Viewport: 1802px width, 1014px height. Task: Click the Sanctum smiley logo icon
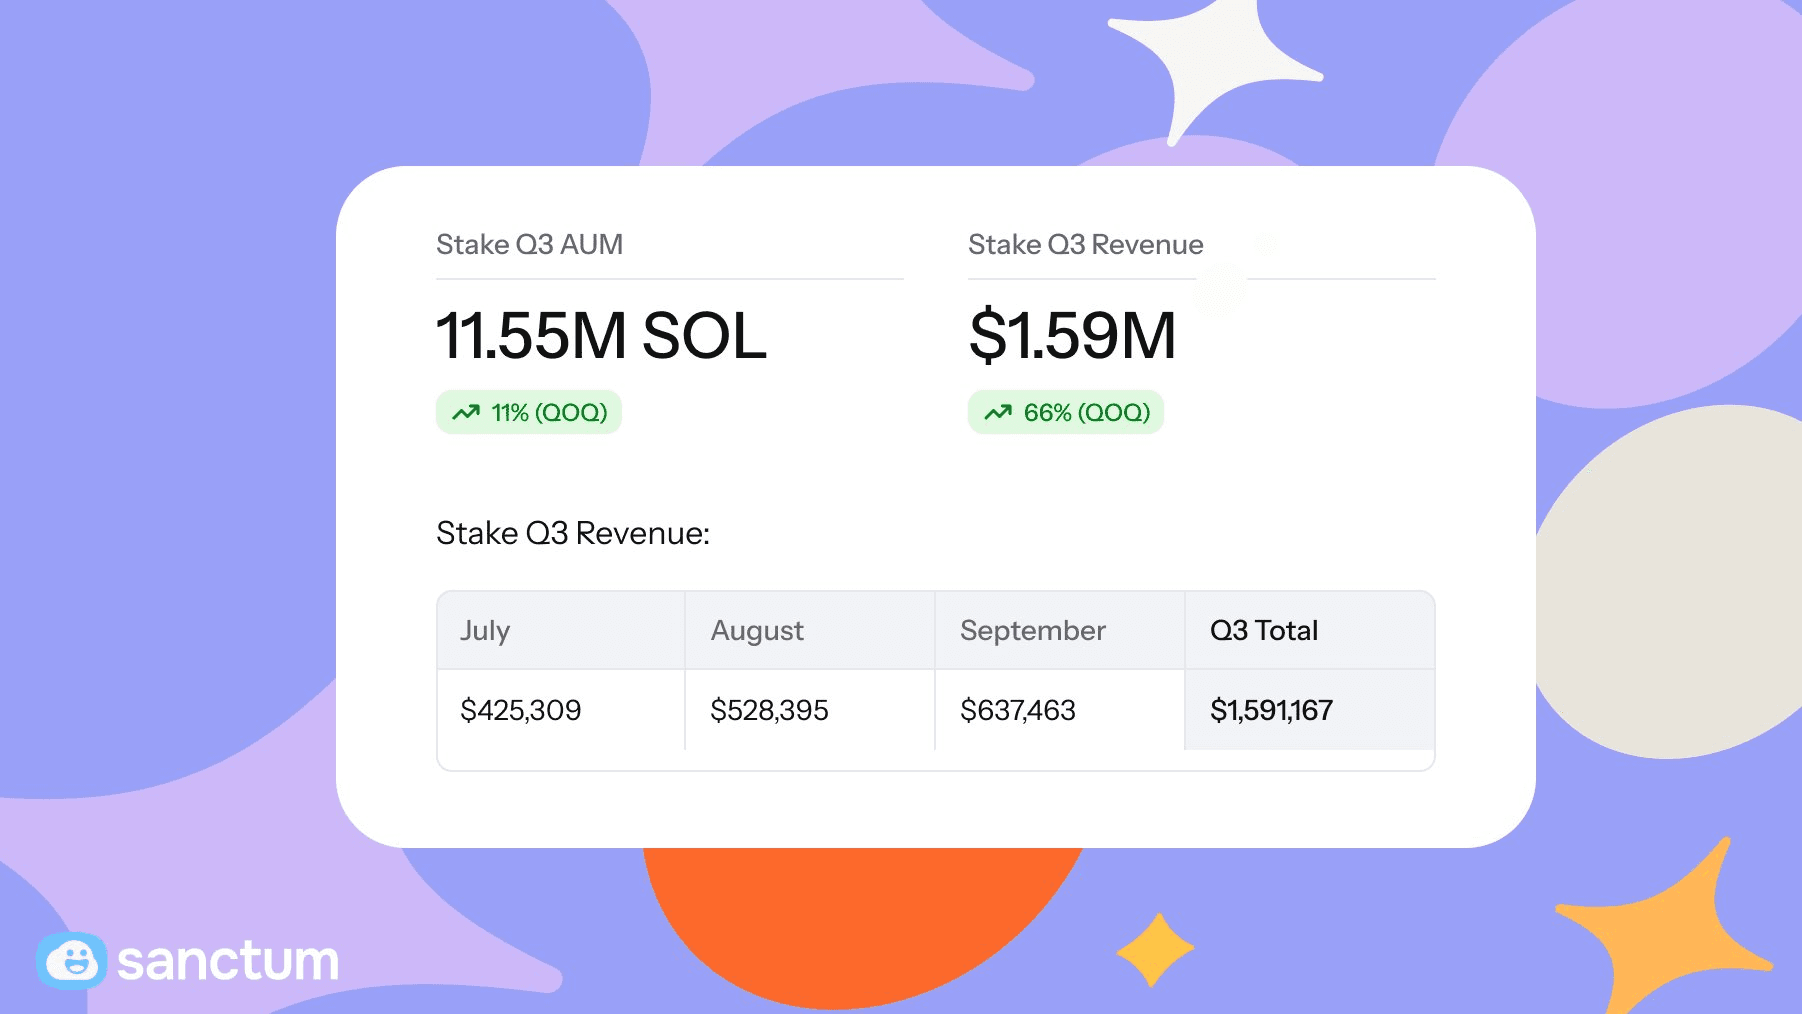pos(71,961)
